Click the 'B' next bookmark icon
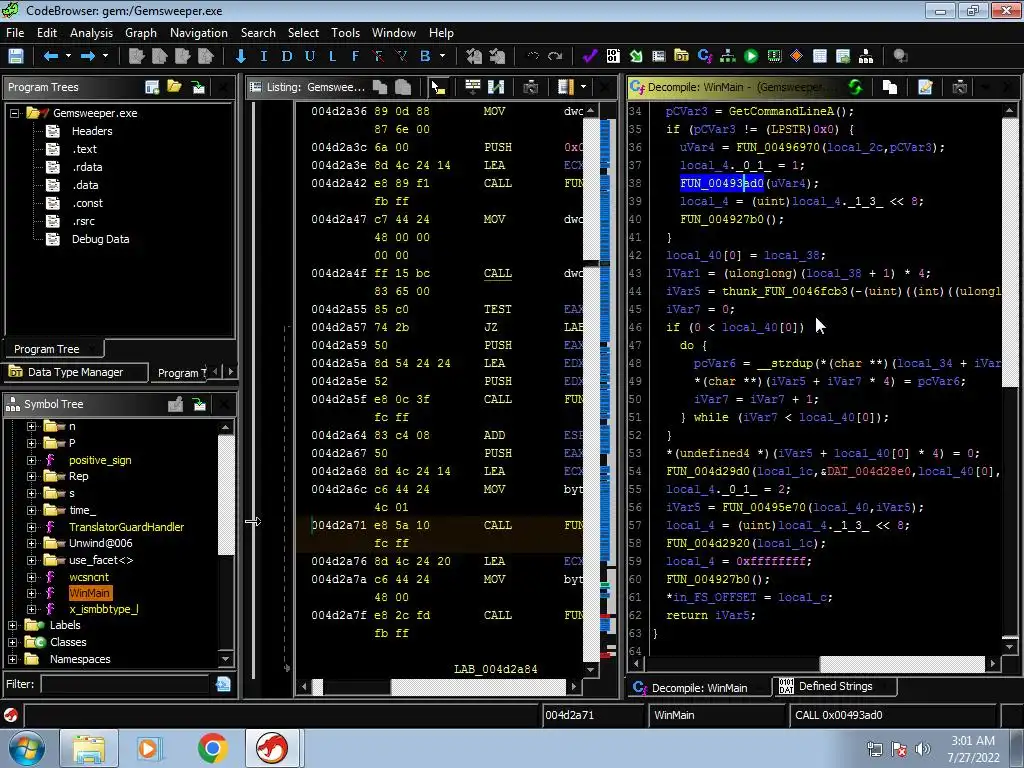 click(x=425, y=56)
